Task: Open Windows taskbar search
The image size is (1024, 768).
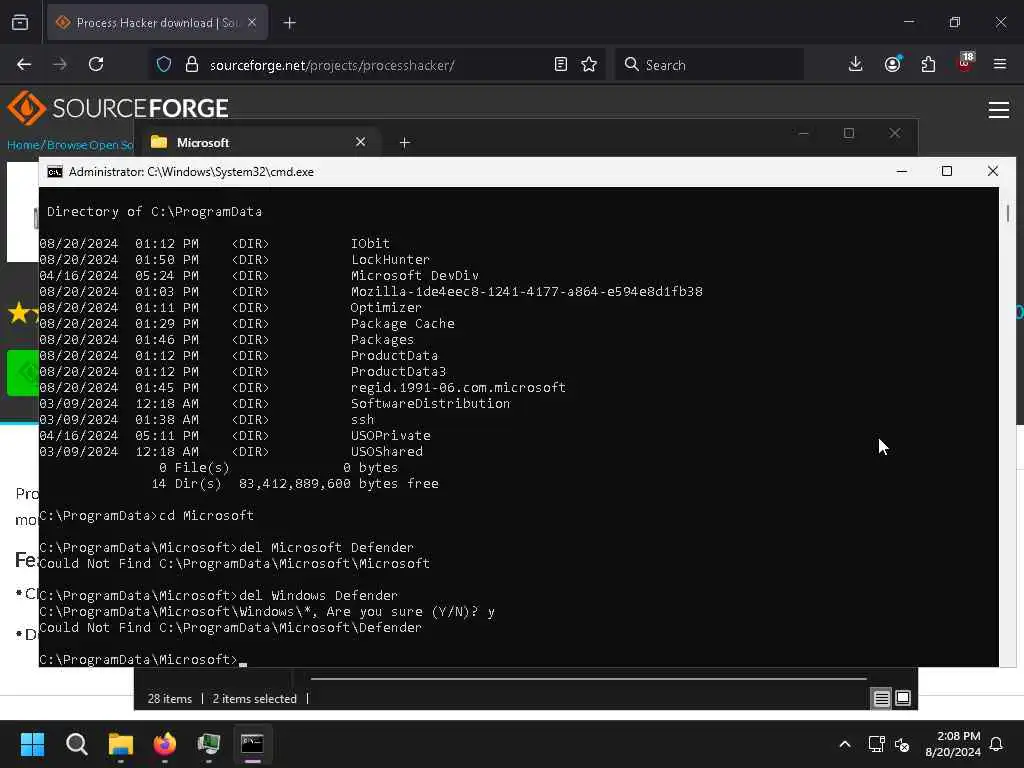Action: [x=76, y=744]
